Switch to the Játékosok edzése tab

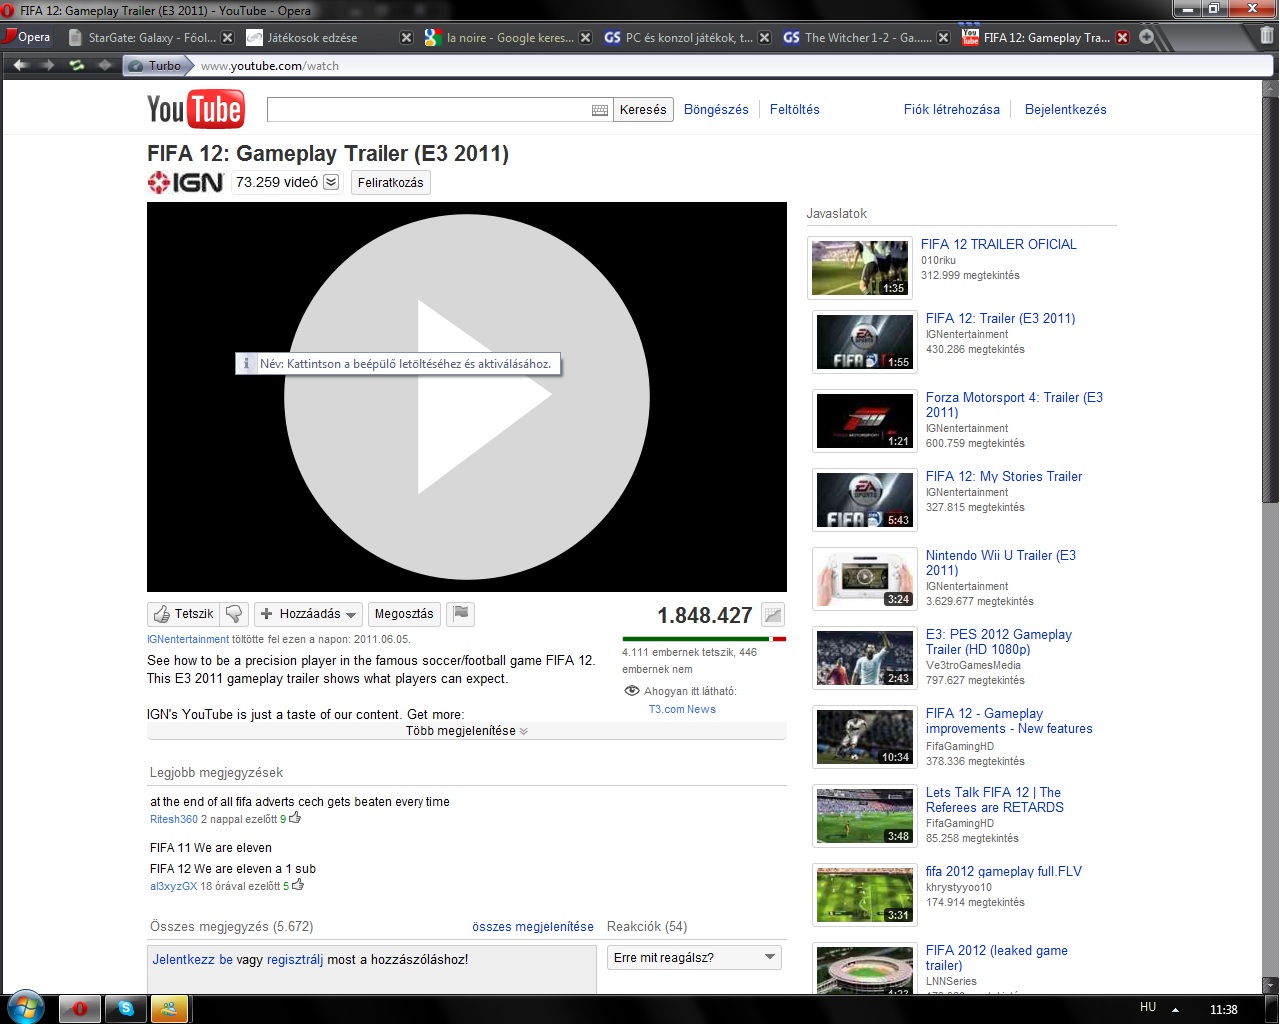(x=329, y=37)
